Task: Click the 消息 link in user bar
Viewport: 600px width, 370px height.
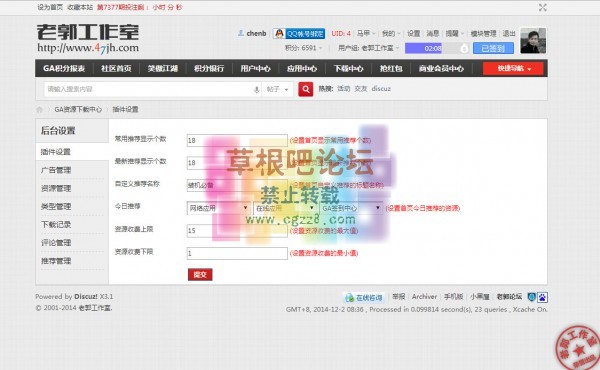Action: pos(432,34)
